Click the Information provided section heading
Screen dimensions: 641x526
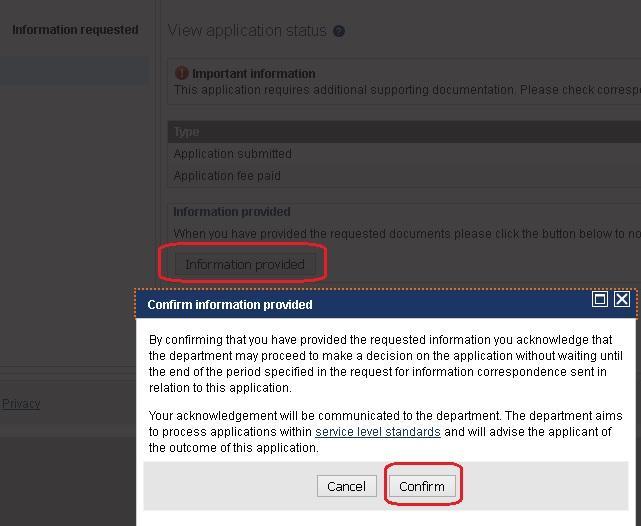232,212
